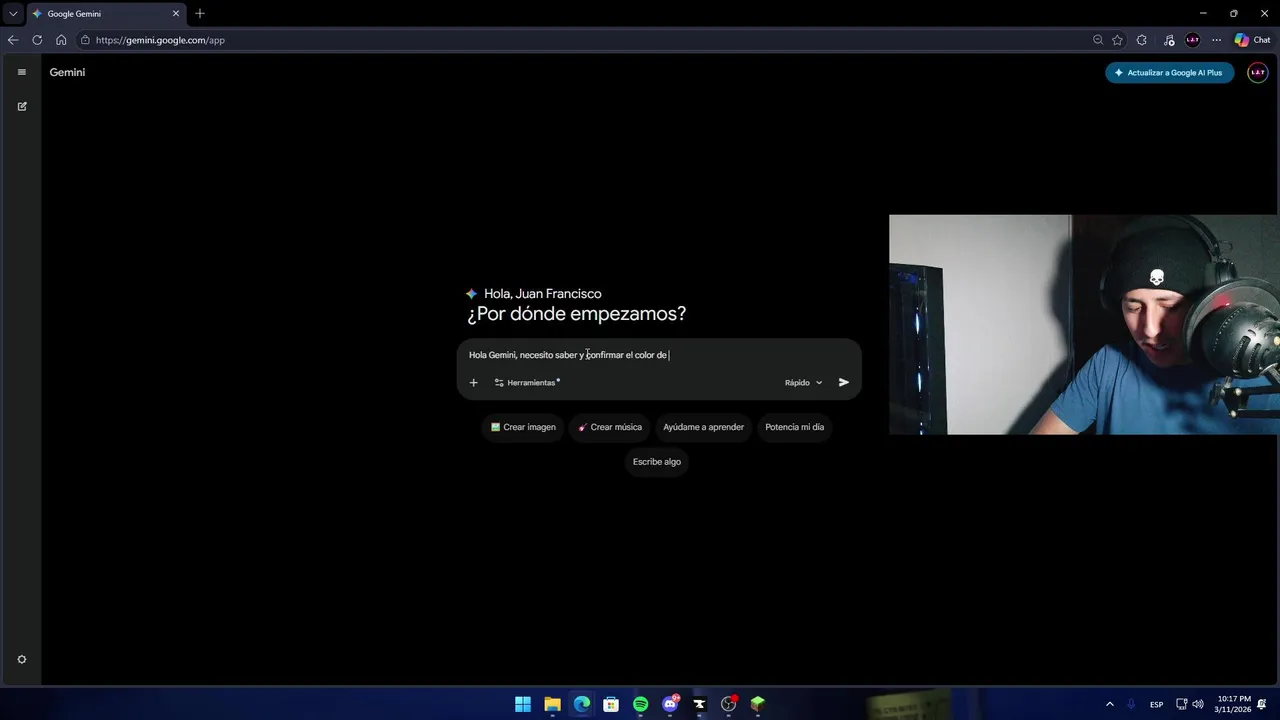Select the Ayúdame a aprender chip
This screenshot has height=720, width=1280.
click(x=703, y=427)
